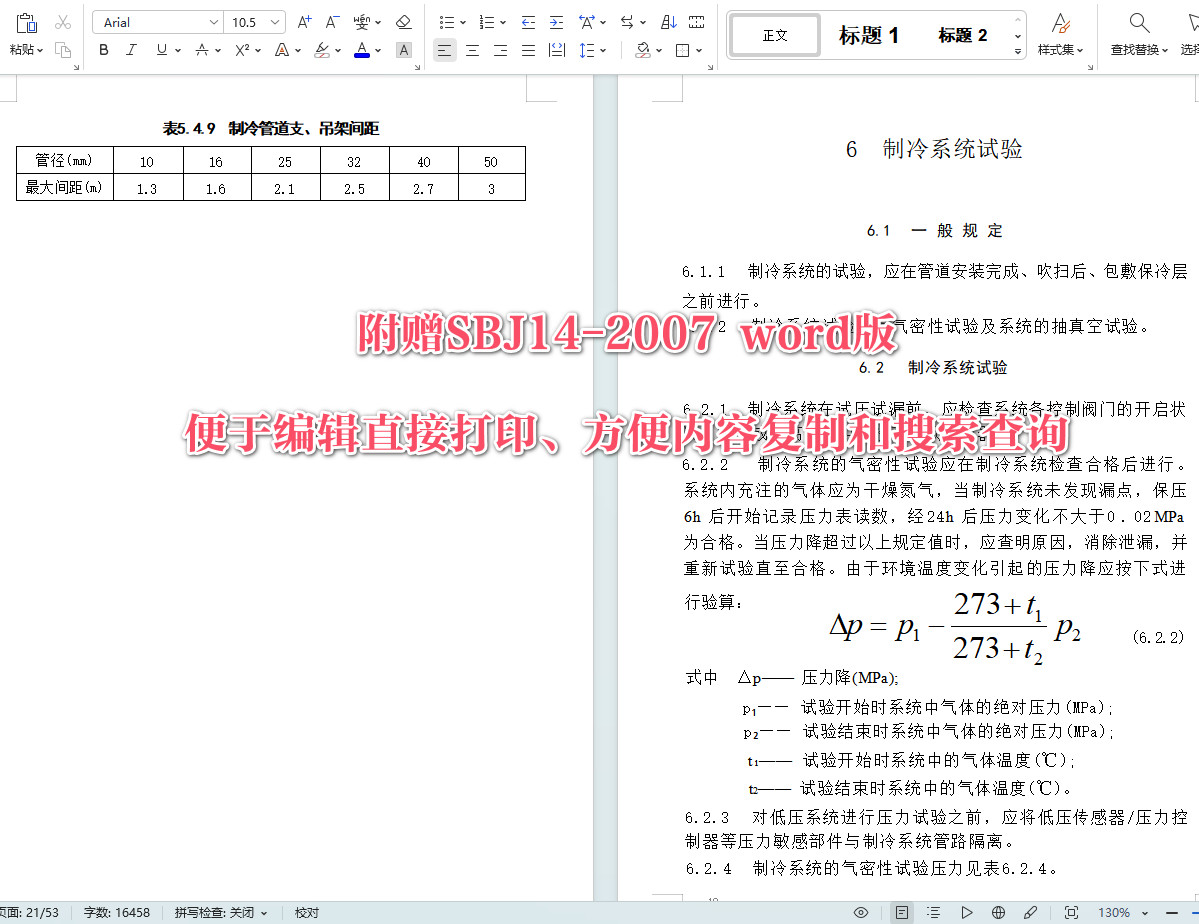1199x924 pixels.
Task: Toggle center paragraph alignment
Action: (472, 50)
